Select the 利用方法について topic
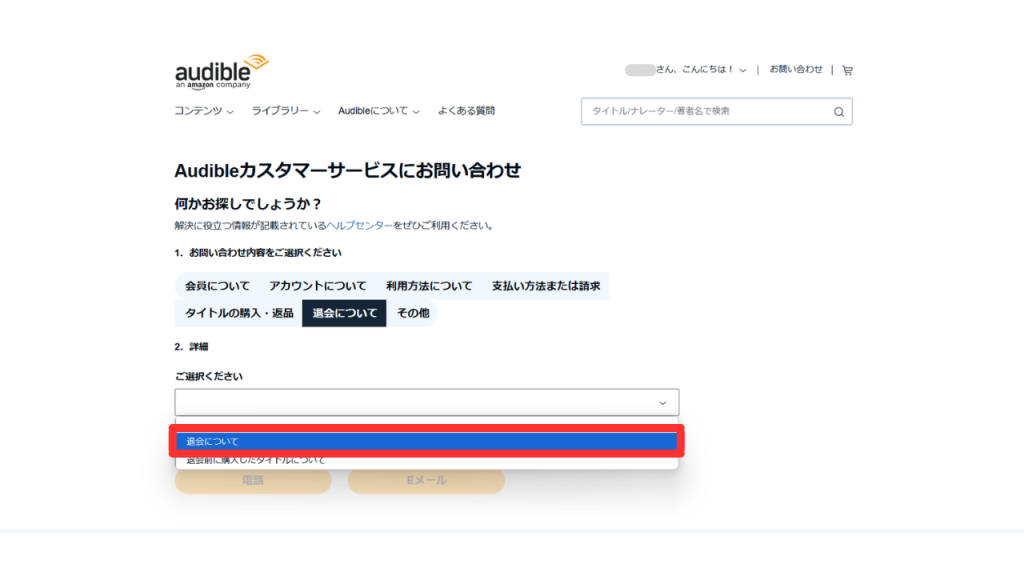 (x=428, y=286)
